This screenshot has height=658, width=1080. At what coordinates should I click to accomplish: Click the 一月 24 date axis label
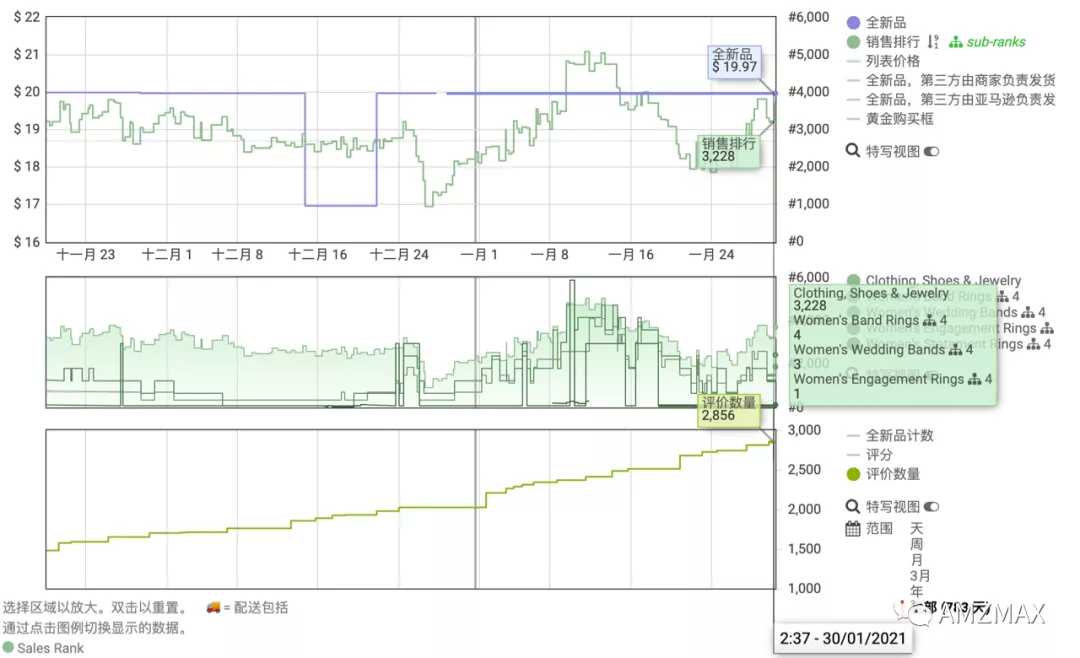(x=712, y=255)
